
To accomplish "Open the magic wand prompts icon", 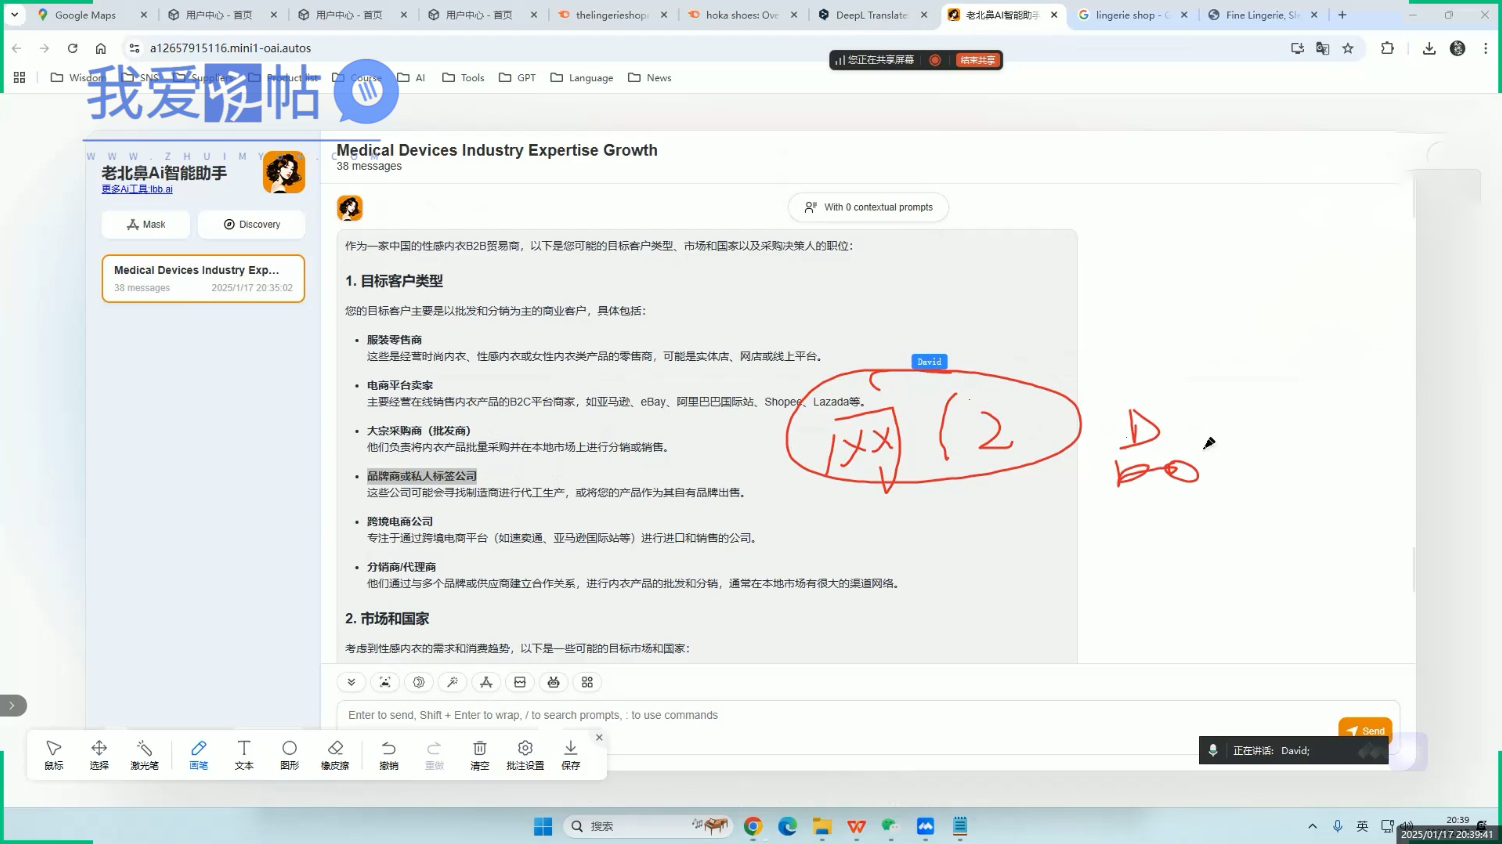I will pyautogui.click(x=452, y=682).
